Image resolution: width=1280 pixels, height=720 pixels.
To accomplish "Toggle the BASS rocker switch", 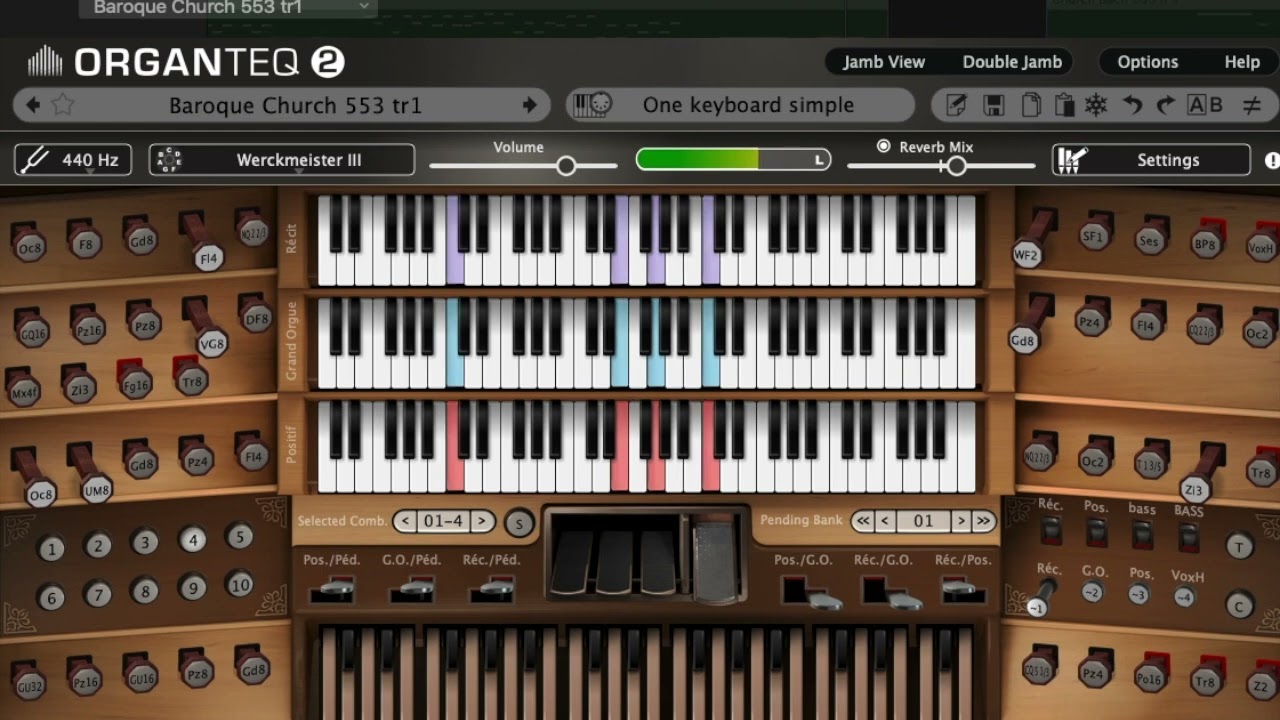I will click(1188, 537).
